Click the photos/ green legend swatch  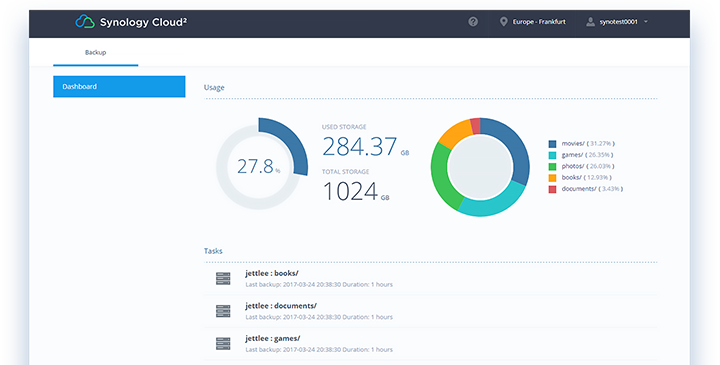pyautogui.click(x=552, y=166)
